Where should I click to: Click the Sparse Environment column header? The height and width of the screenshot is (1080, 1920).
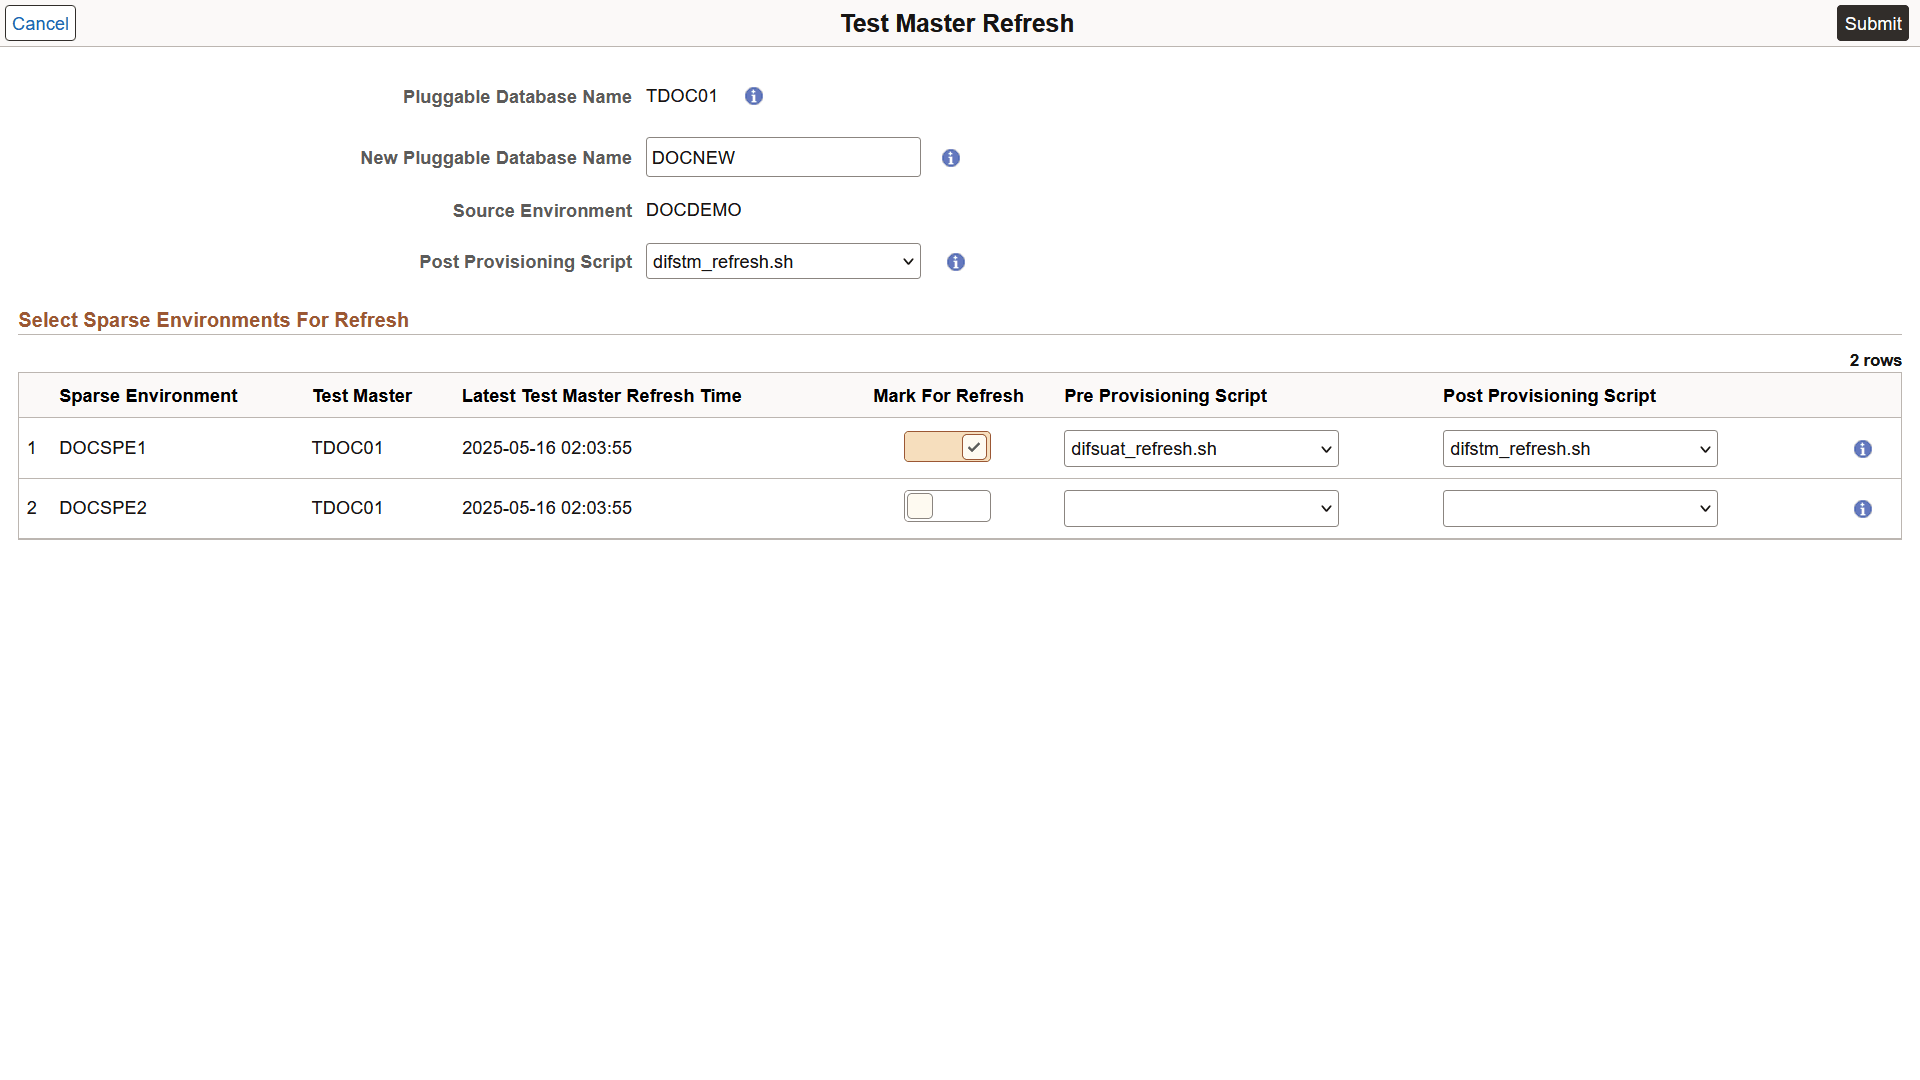coord(147,395)
